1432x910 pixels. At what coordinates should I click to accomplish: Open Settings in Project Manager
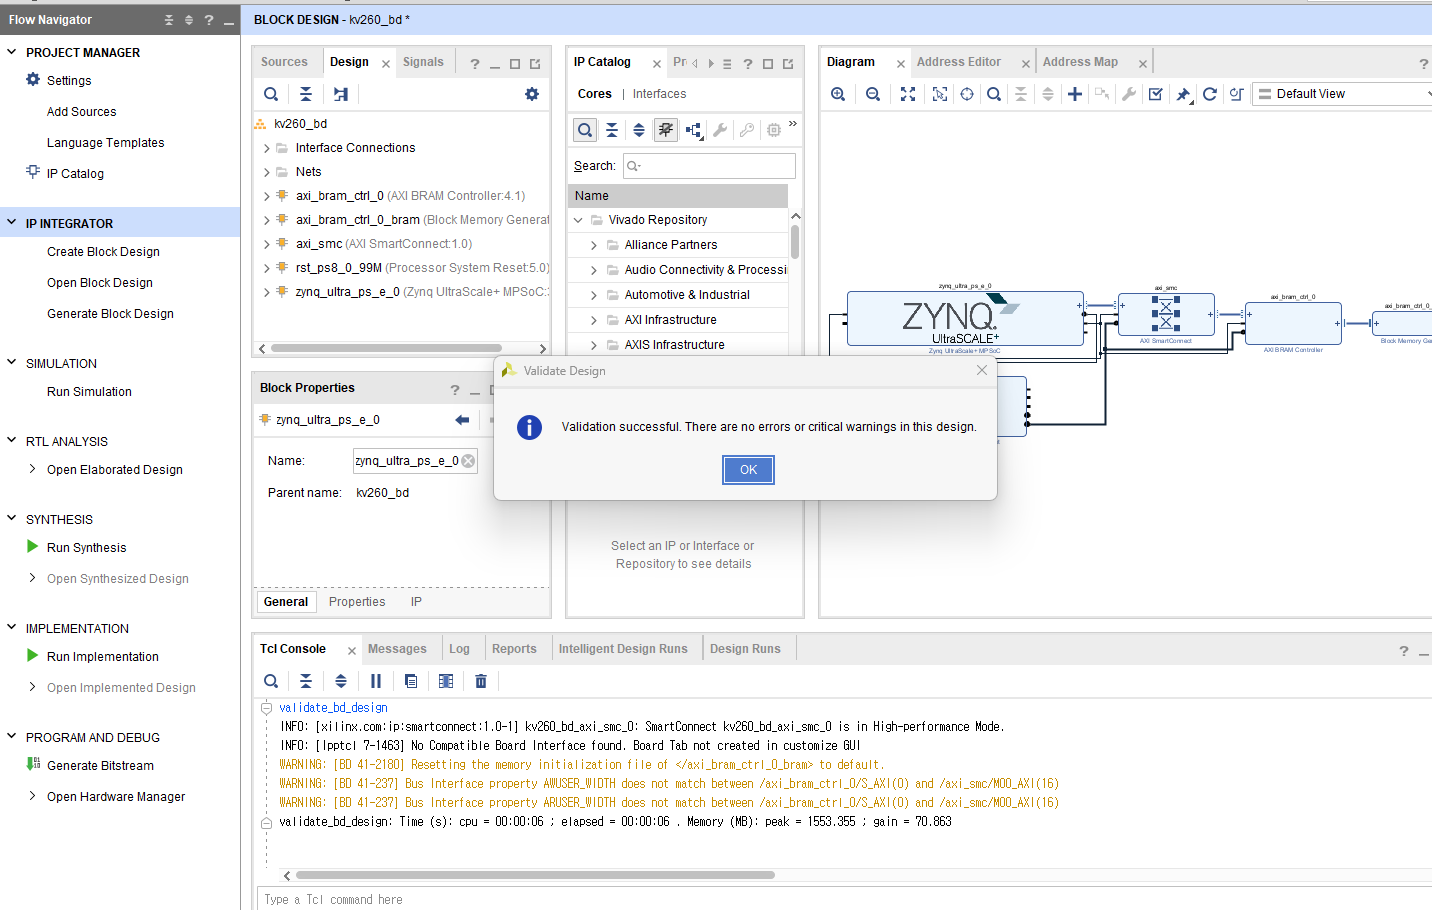tap(69, 81)
